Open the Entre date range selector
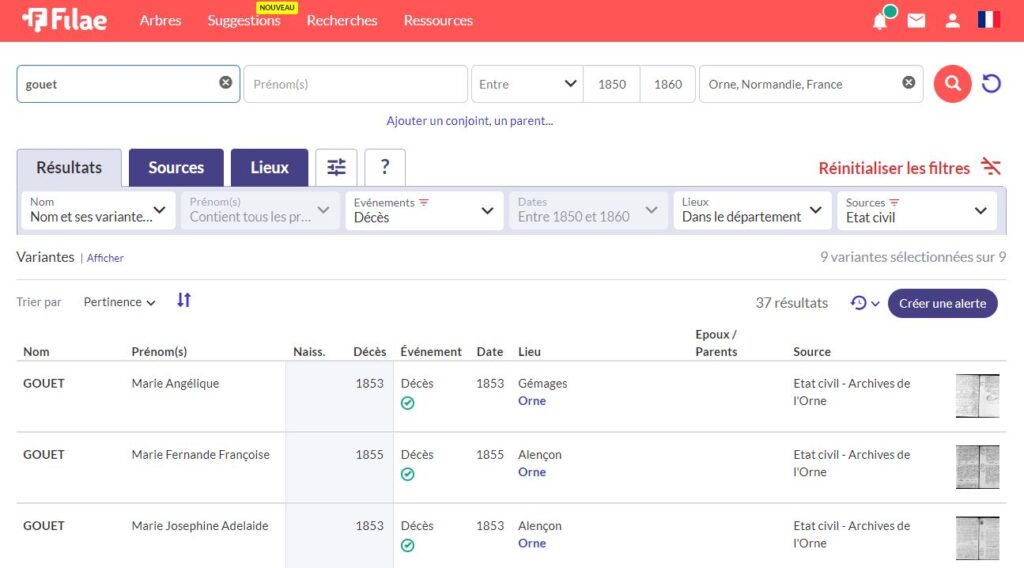This screenshot has height=568, width=1024. tap(526, 84)
